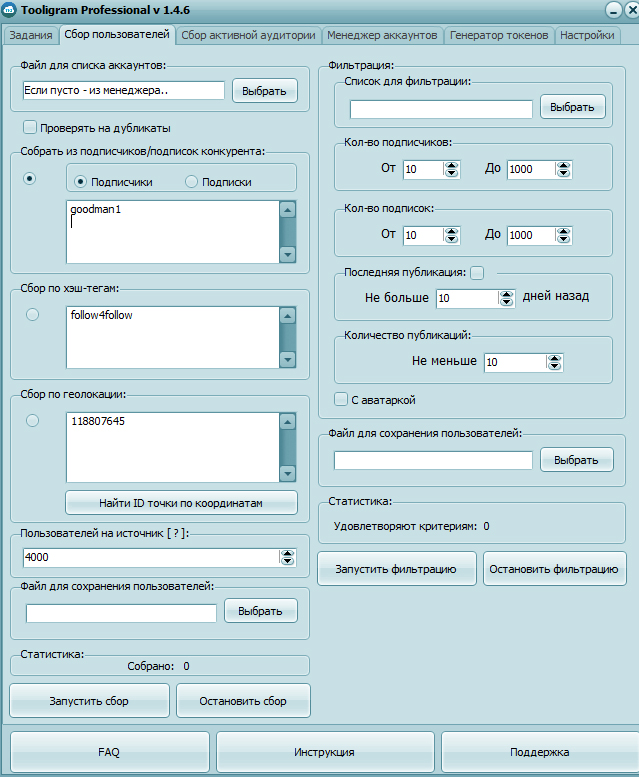Screen dimensions: 639x777
Task: Enable the Последняя публикация checkbox
Action: tap(477, 273)
